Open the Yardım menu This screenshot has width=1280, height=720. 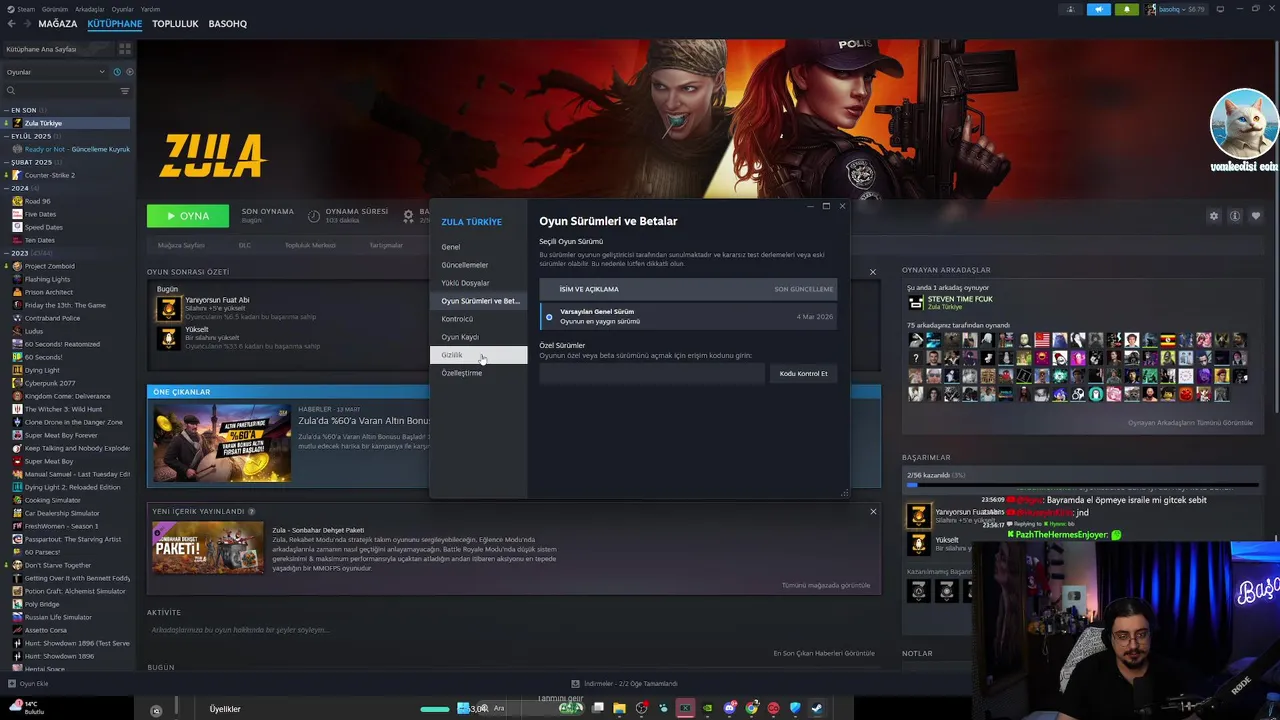[x=150, y=9]
